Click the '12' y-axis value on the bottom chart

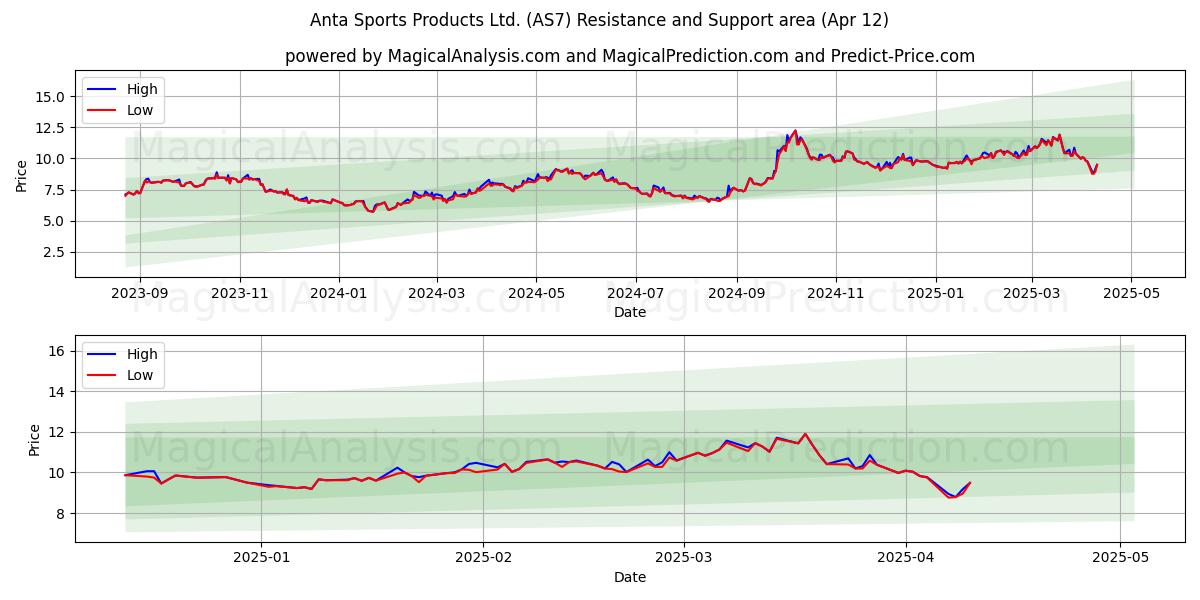tap(58, 433)
